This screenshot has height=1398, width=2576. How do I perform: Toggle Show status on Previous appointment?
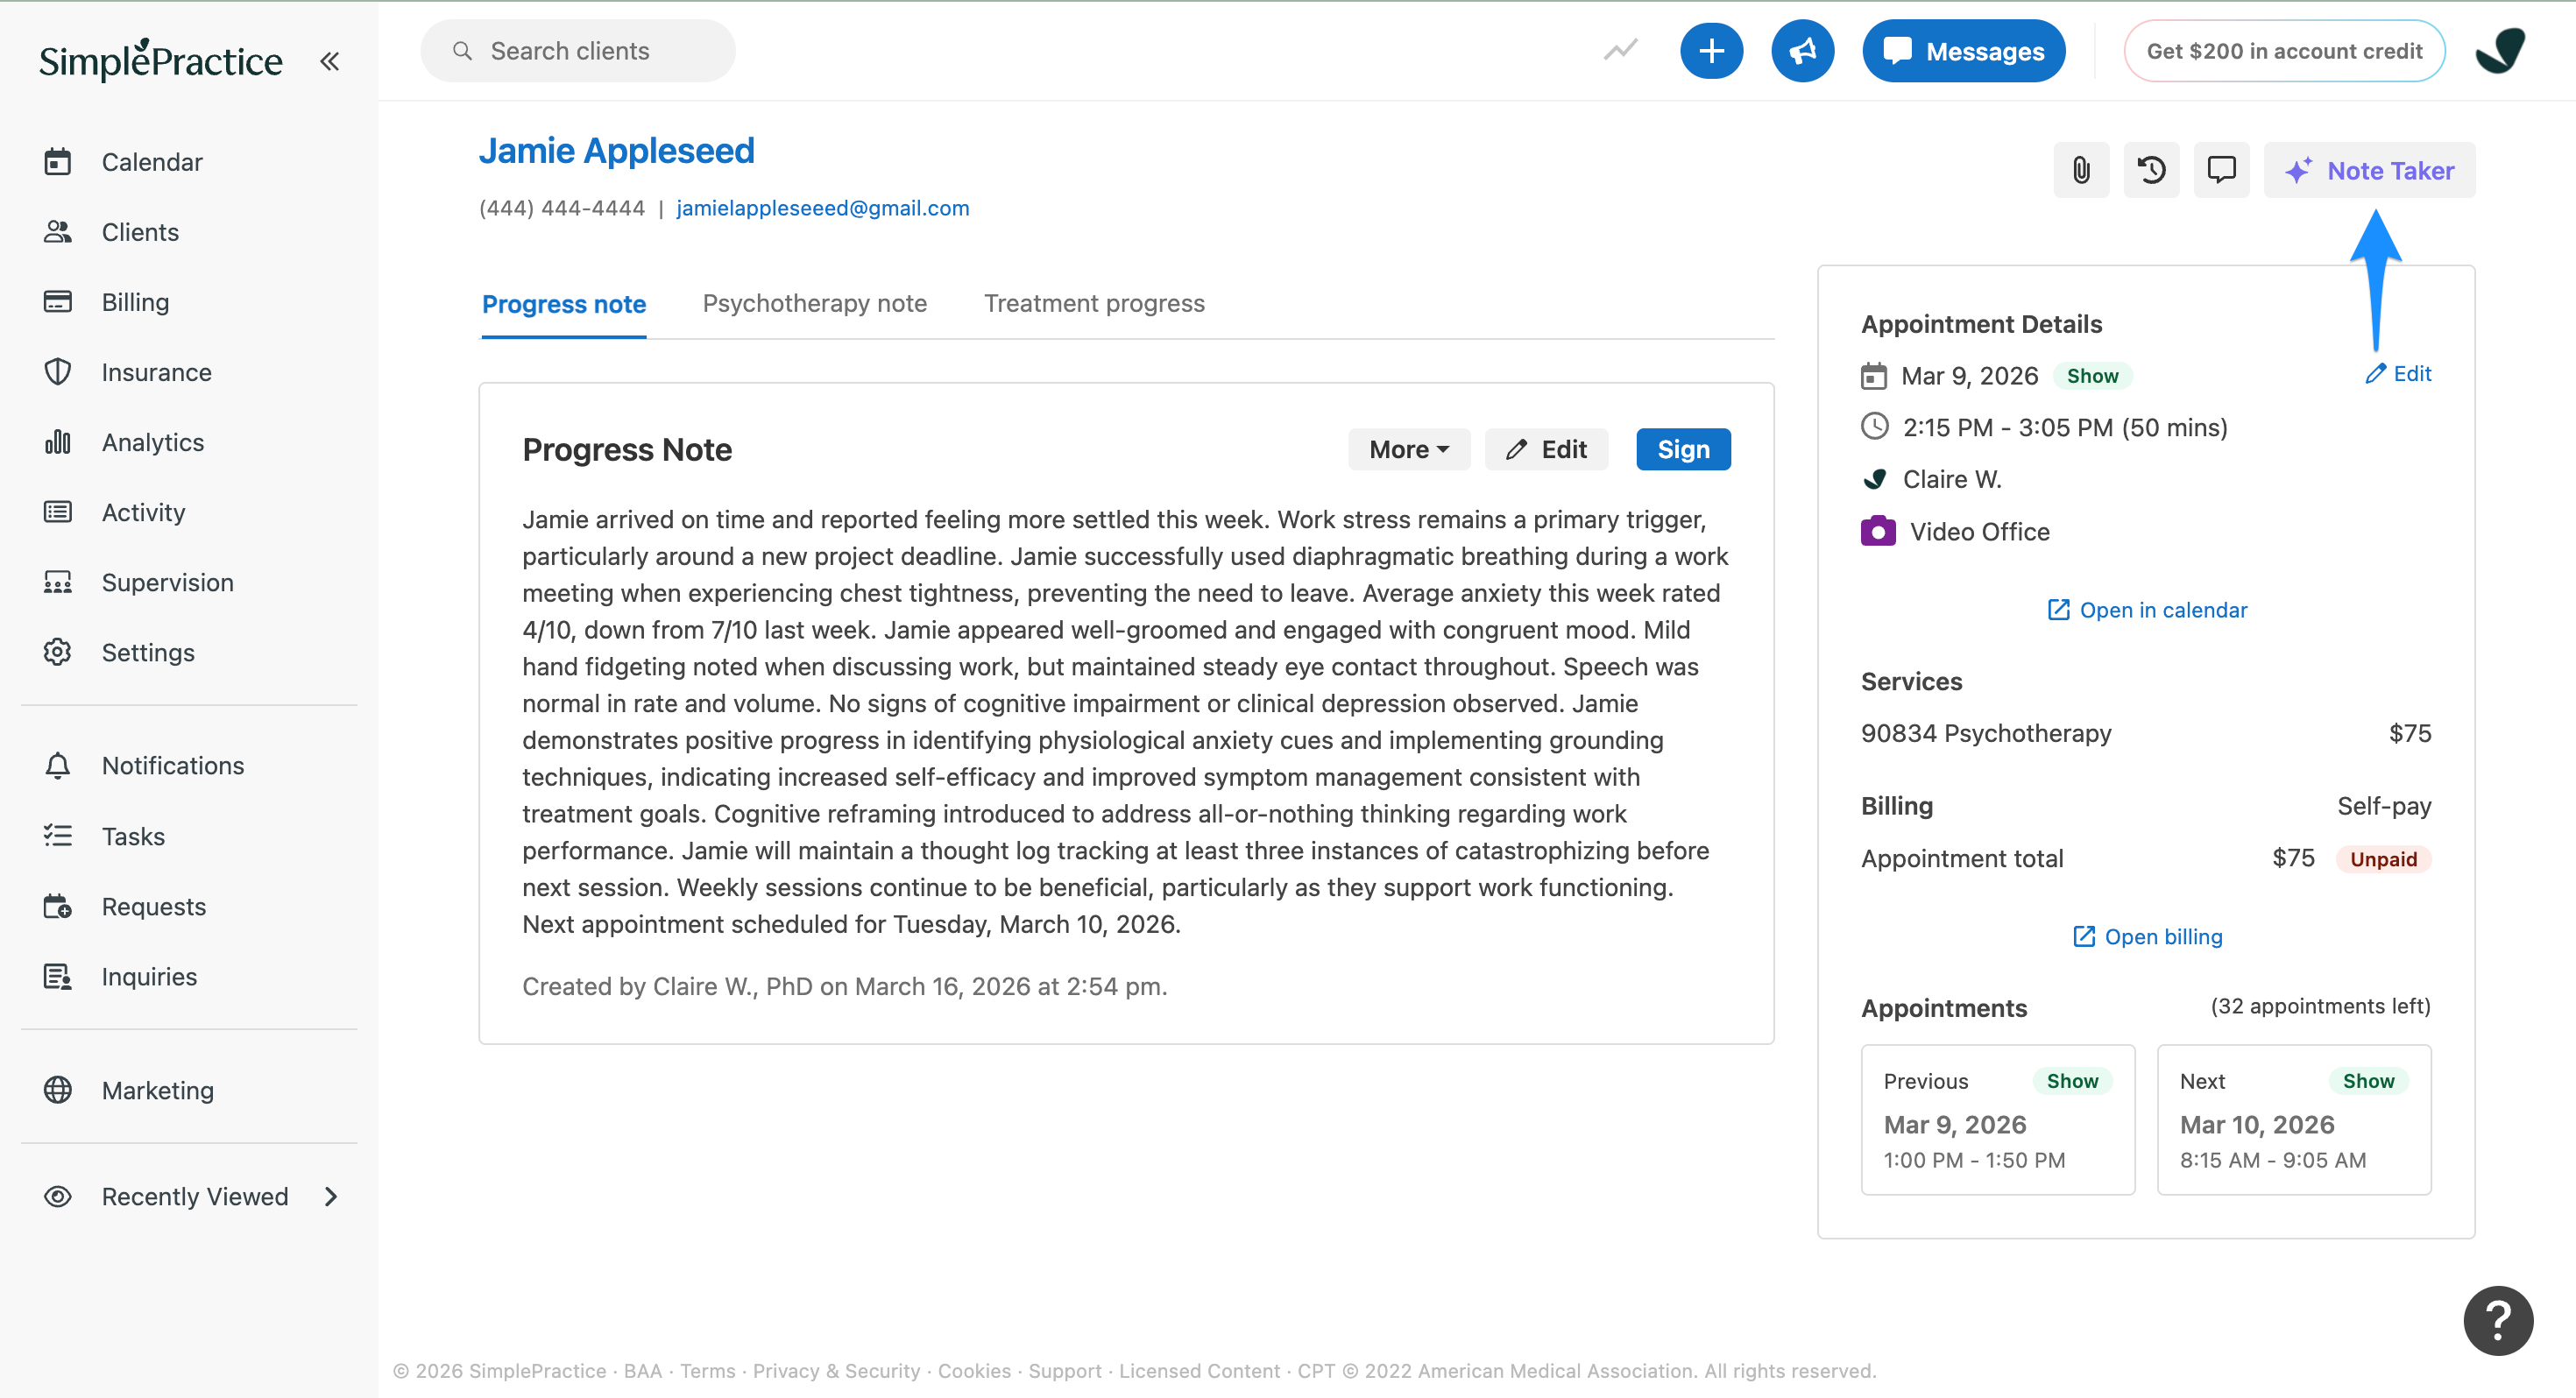[2072, 1081]
